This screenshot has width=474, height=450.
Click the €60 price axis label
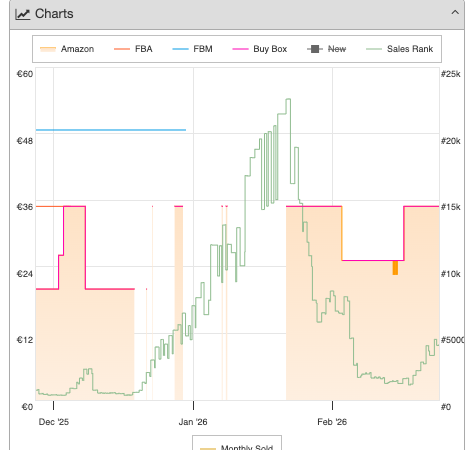point(25,74)
